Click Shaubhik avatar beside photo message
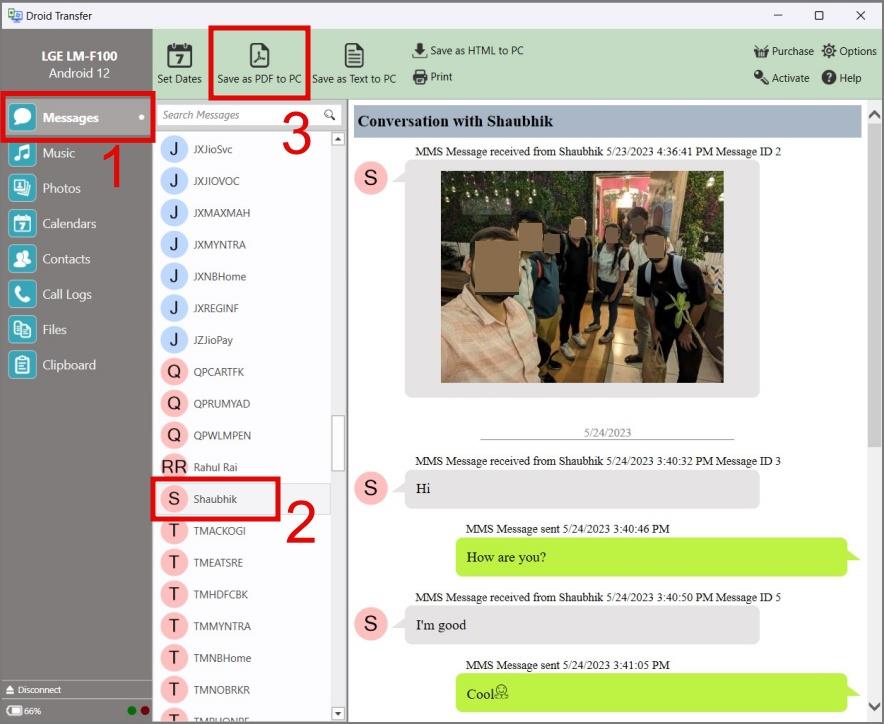The width and height of the screenshot is (884, 724). point(370,178)
